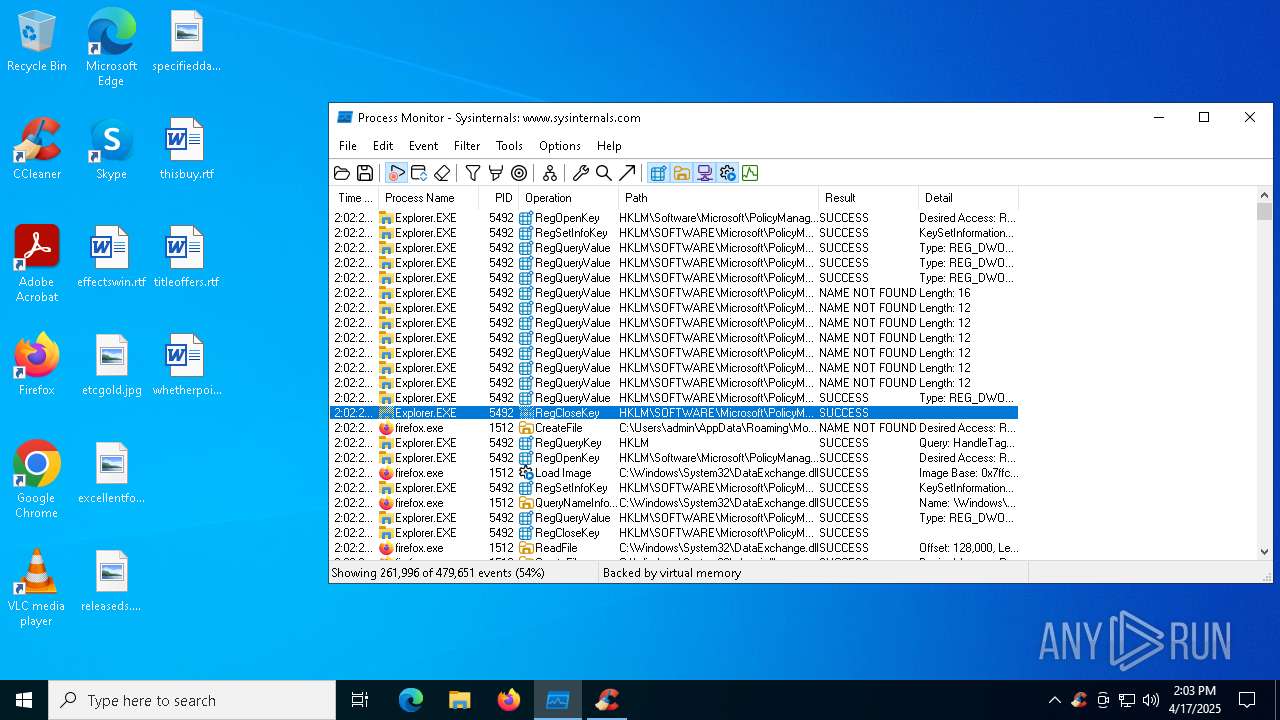Open the Tools menu
Image resolution: width=1280 pixels, height=720 pixels.
click(x=509, y=146)
